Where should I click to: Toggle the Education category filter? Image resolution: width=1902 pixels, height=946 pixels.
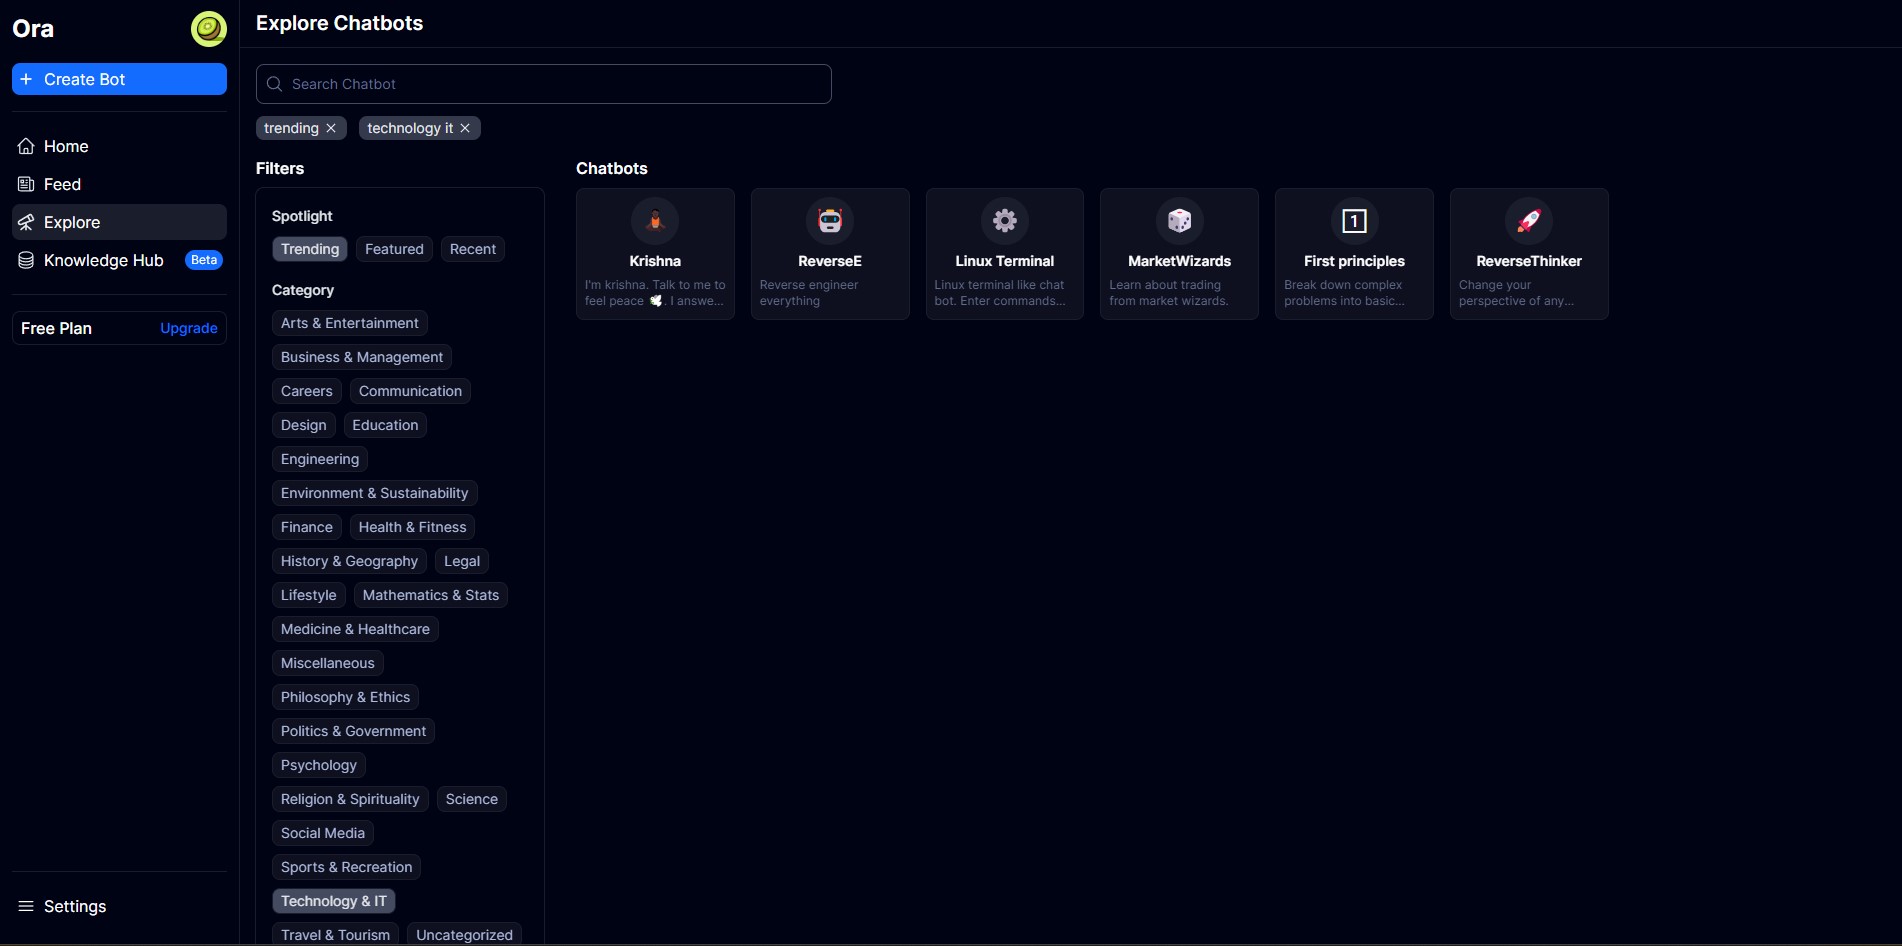click(385, 425)
